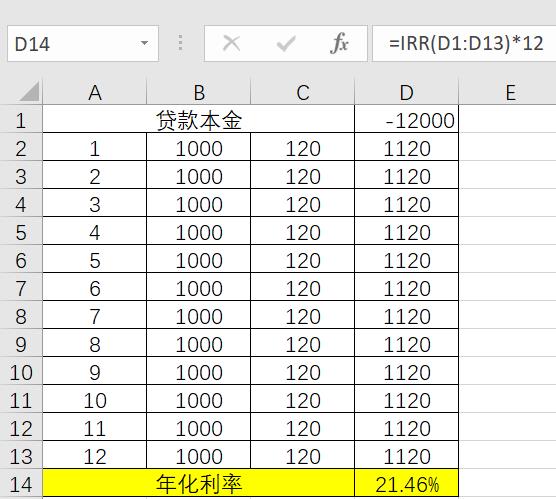This screenshot has height=499, width=556.
Task: Click the merged 贷款本金 cell
Action: coord(199,120)
